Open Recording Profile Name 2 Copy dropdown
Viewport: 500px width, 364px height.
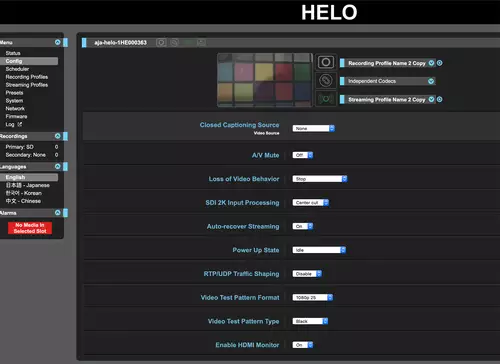click(x=431, y=63)
